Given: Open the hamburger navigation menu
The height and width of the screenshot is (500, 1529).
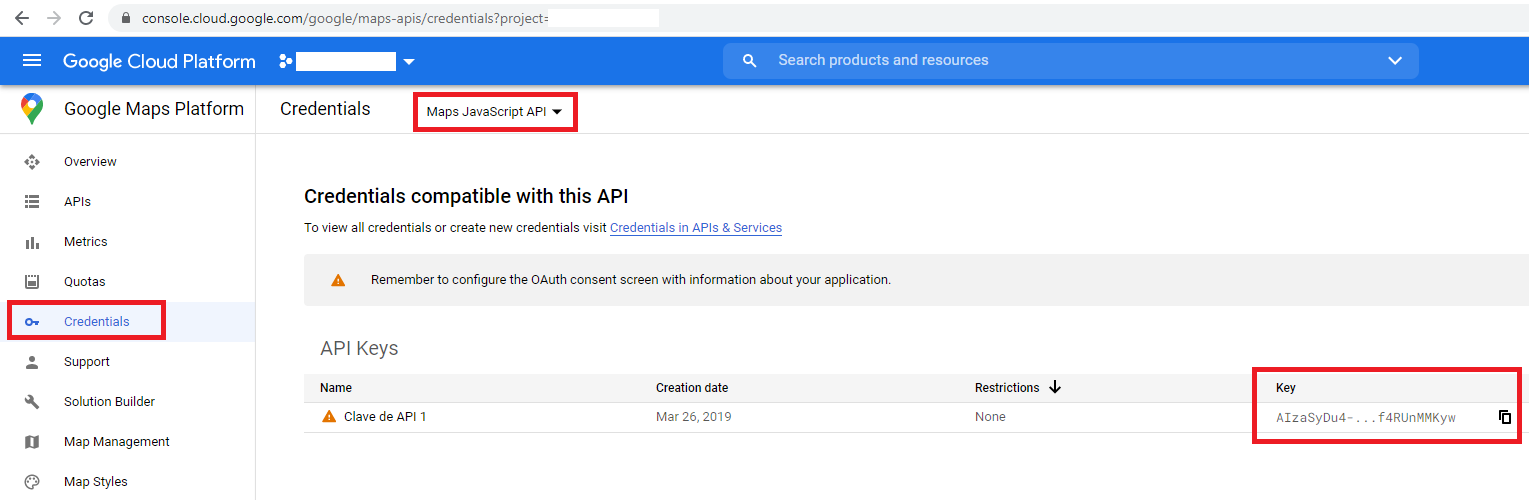Looking at the screenshot, I should [x=32, y=61].
